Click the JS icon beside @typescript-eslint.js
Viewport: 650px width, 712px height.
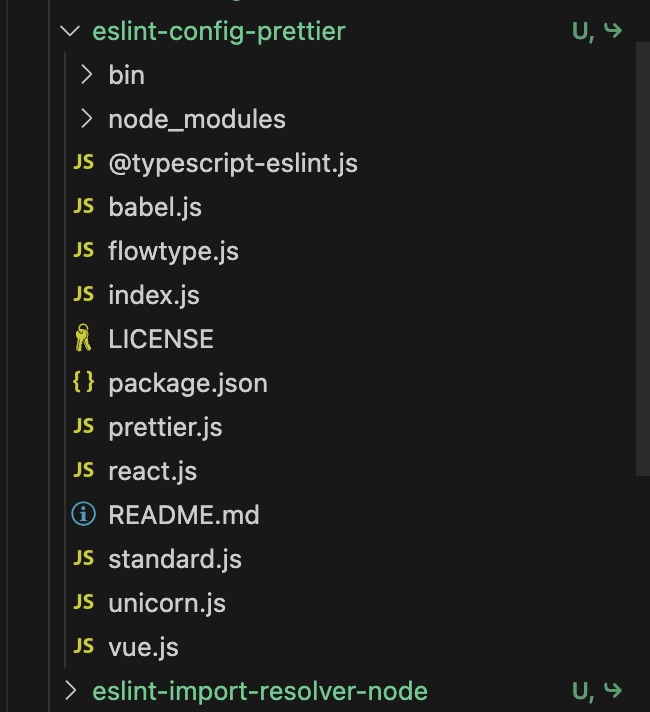point(84,162)
